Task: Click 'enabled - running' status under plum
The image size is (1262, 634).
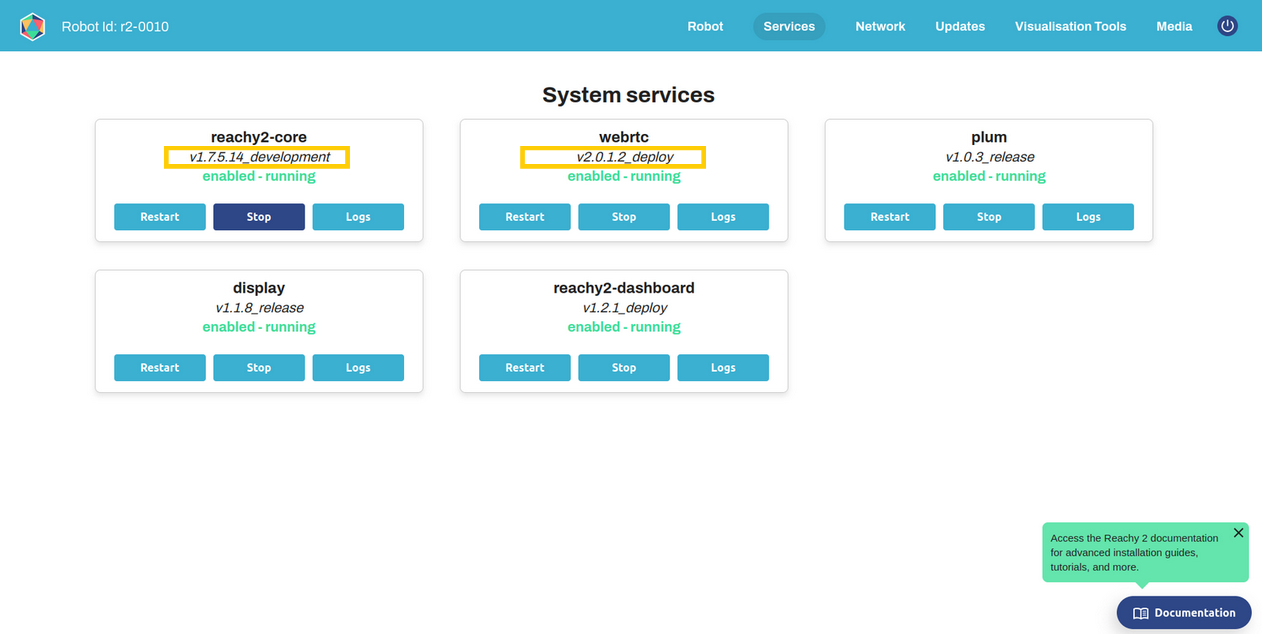Action: tap(989, 176)
